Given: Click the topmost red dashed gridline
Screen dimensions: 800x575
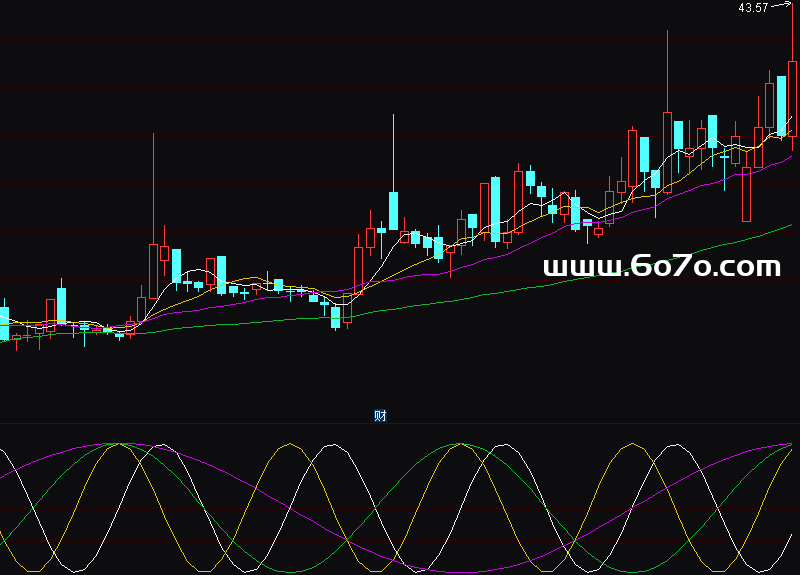Looking at the screenshot, I should click(300, 42).
